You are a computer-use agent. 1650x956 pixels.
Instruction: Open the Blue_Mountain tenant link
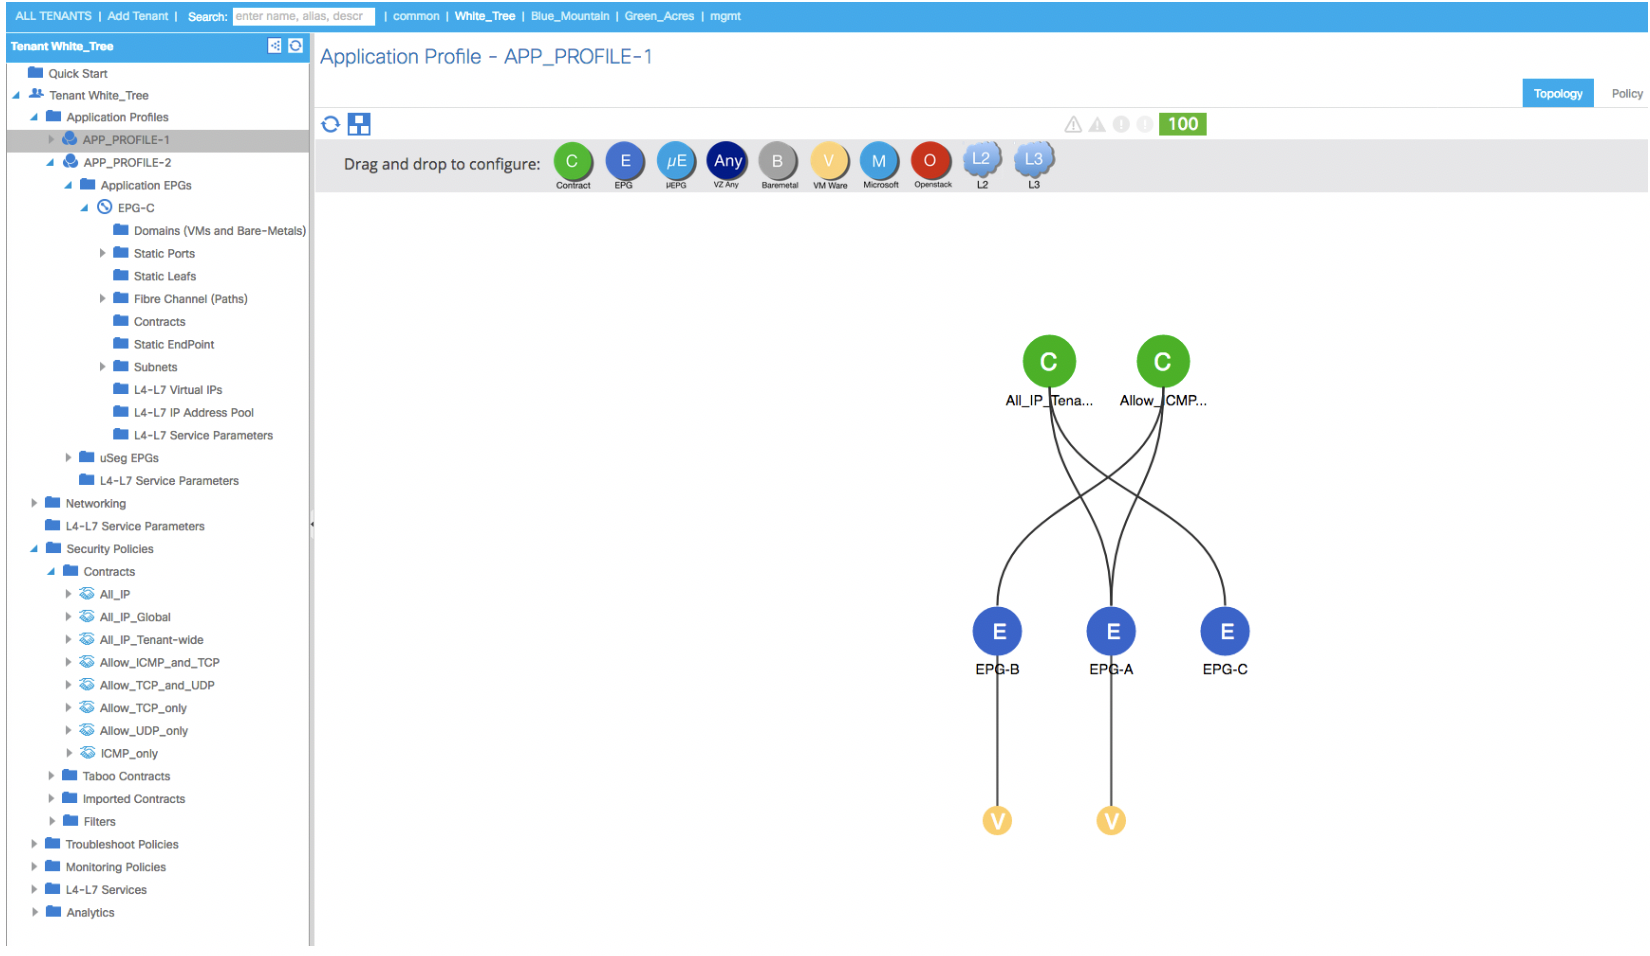[x=570, y=16]
